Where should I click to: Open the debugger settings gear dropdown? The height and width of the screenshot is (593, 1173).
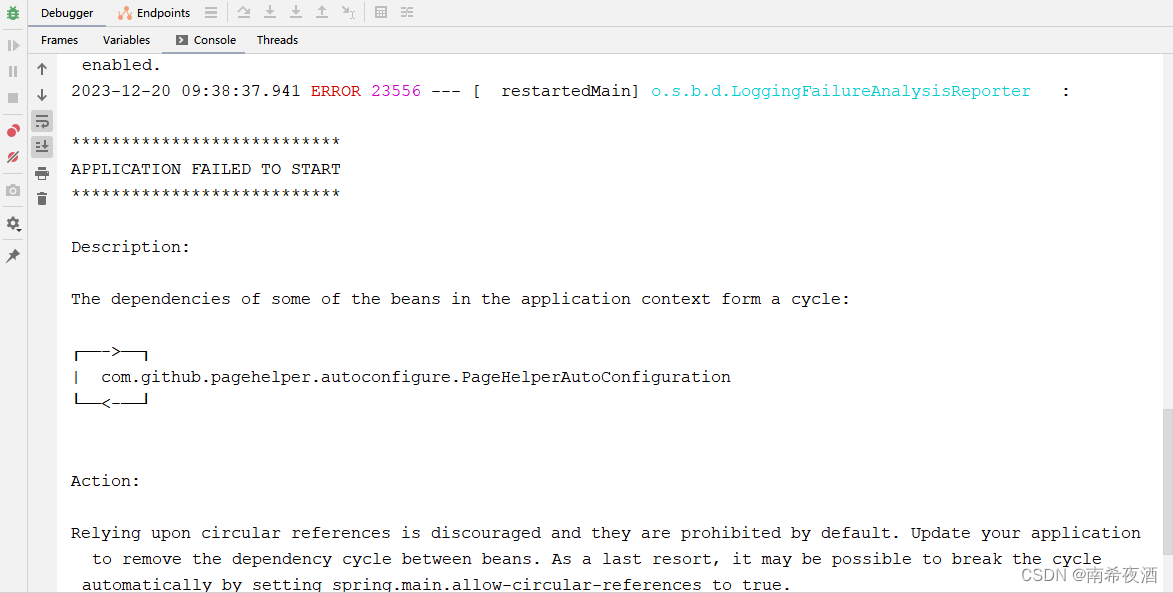(13, 224)
